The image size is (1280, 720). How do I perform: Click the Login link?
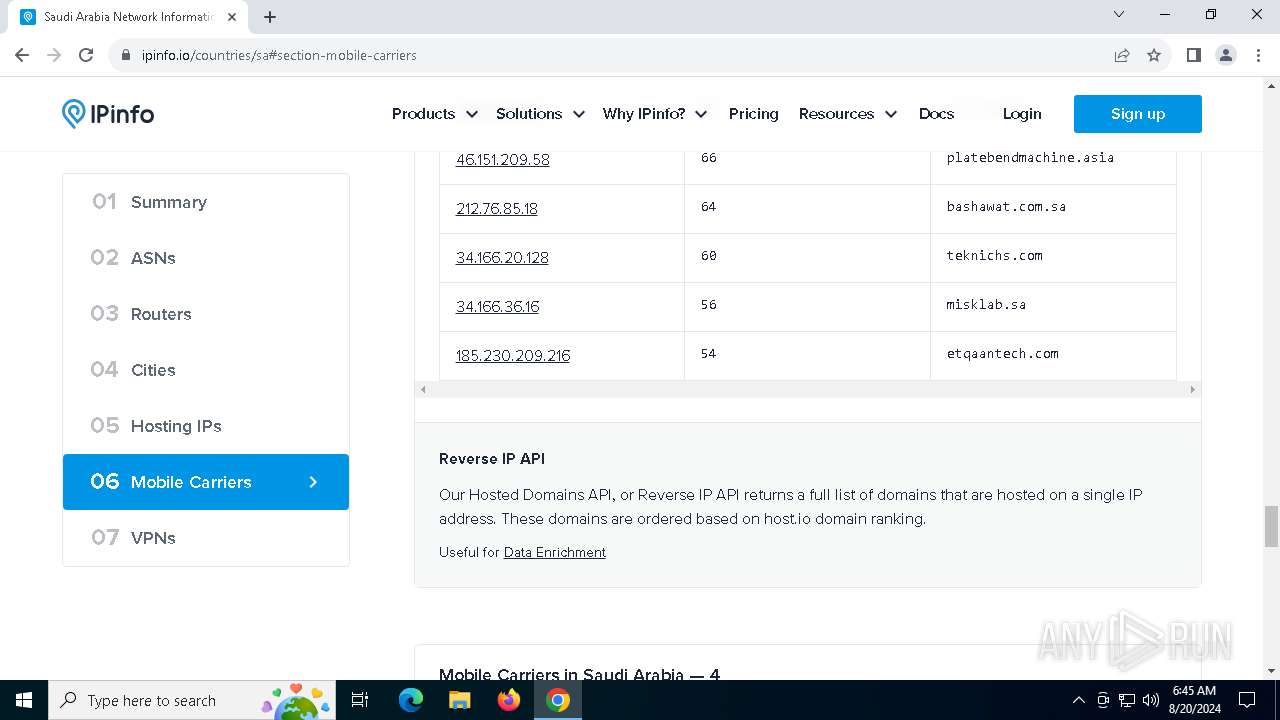point(1022,114)
